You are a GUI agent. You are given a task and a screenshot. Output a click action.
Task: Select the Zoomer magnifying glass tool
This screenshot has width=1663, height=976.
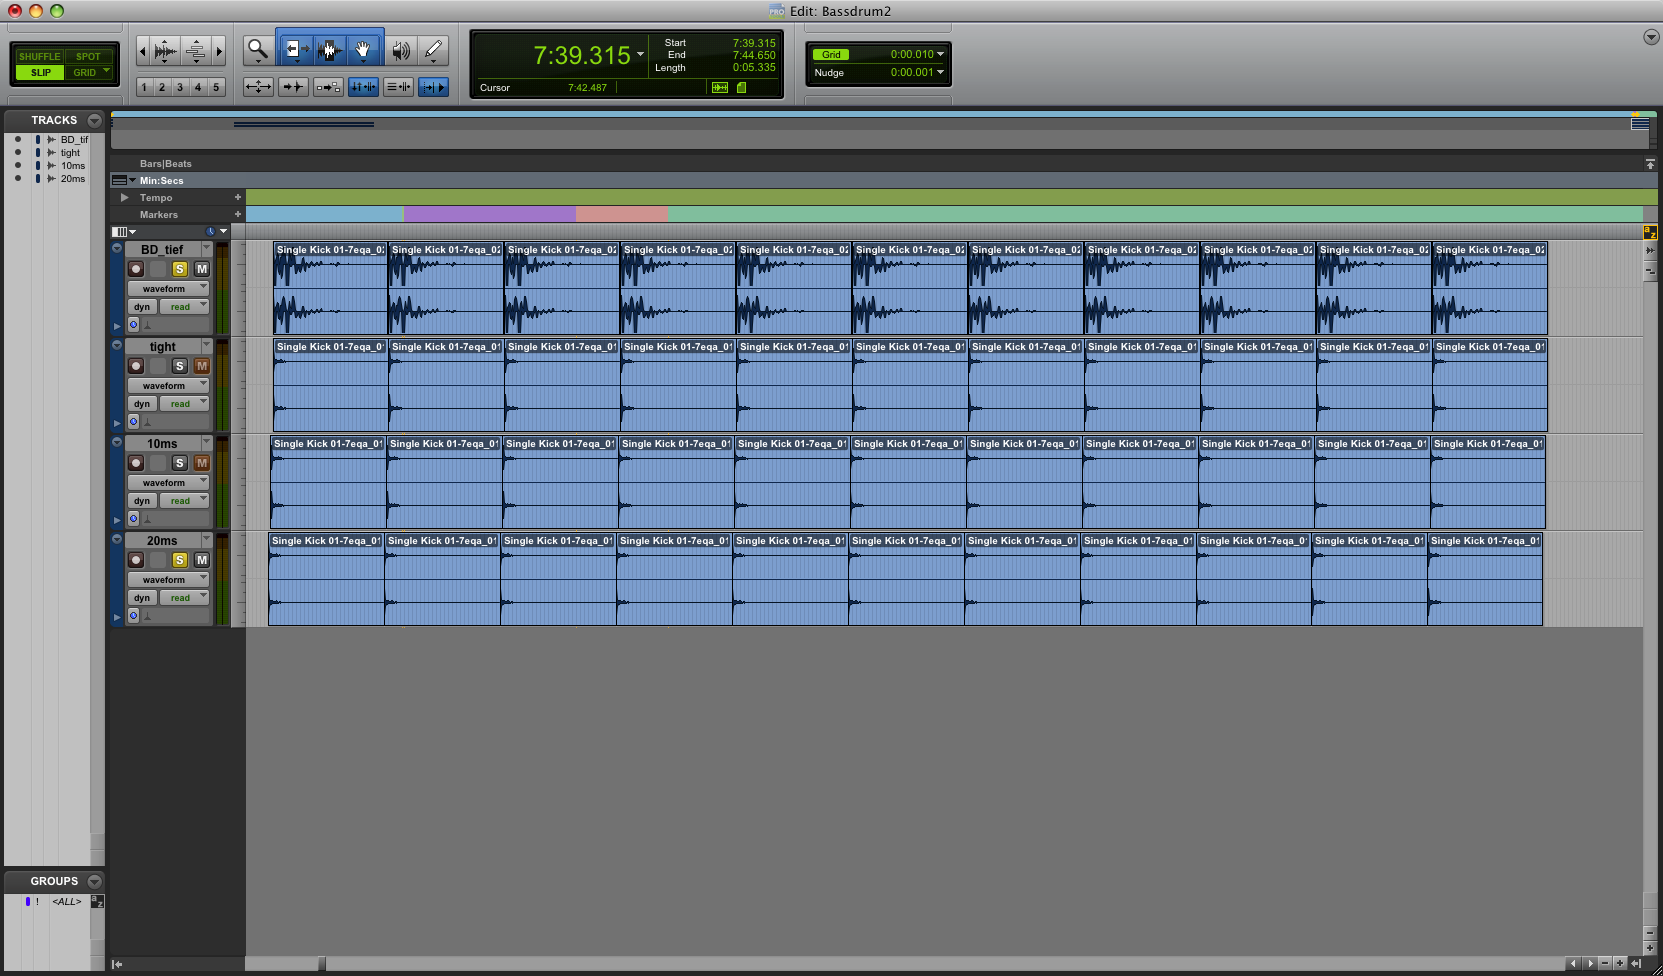coord(258,49)
